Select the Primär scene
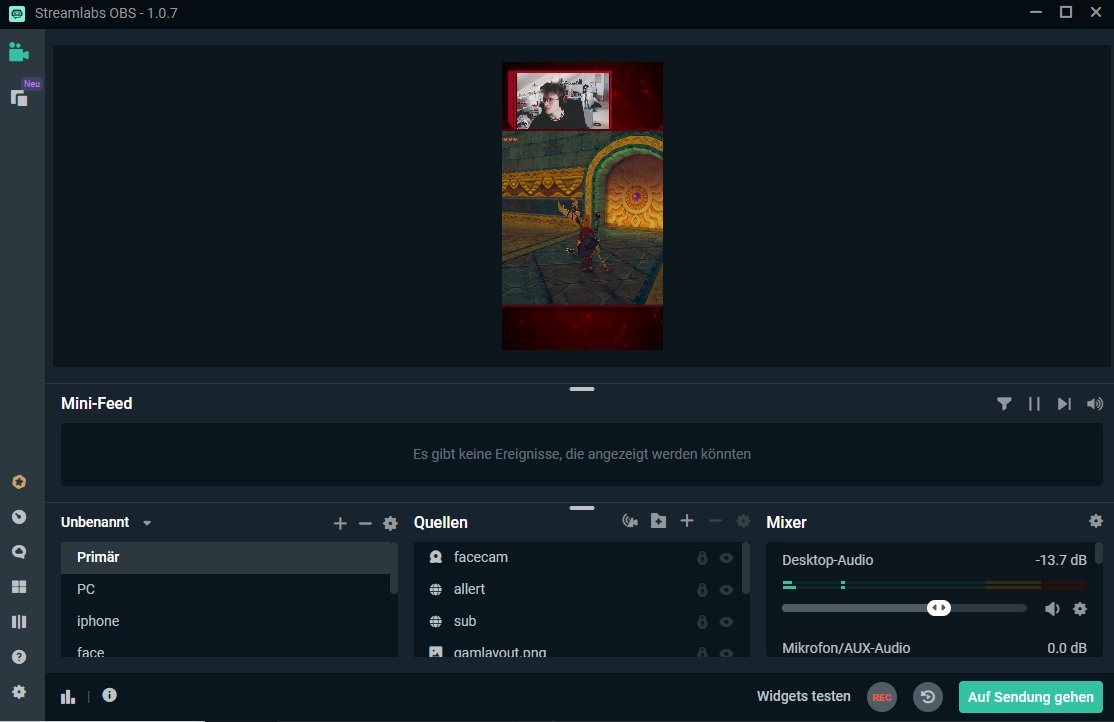Screen dimensions: 1114x722 coord(225,557)
